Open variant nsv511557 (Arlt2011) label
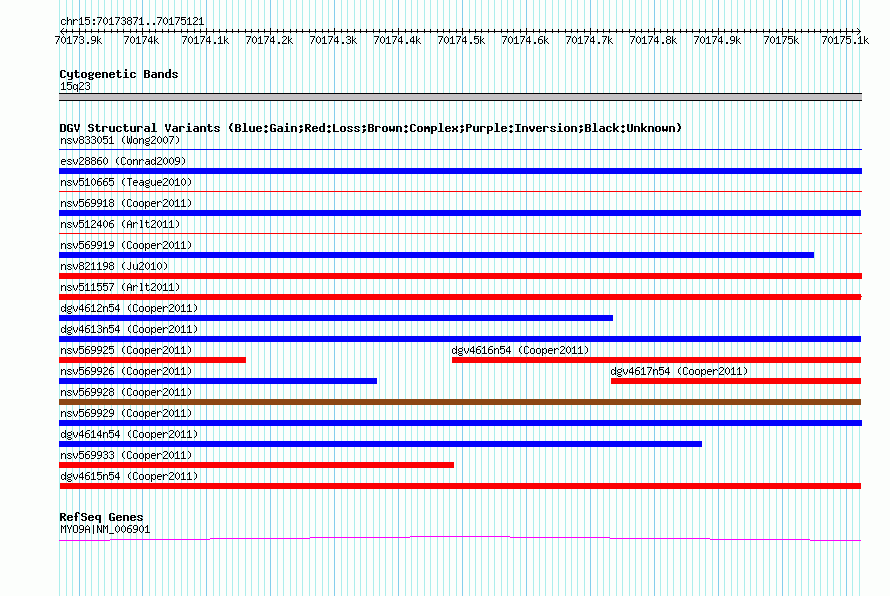 click(x=120, y=287)
